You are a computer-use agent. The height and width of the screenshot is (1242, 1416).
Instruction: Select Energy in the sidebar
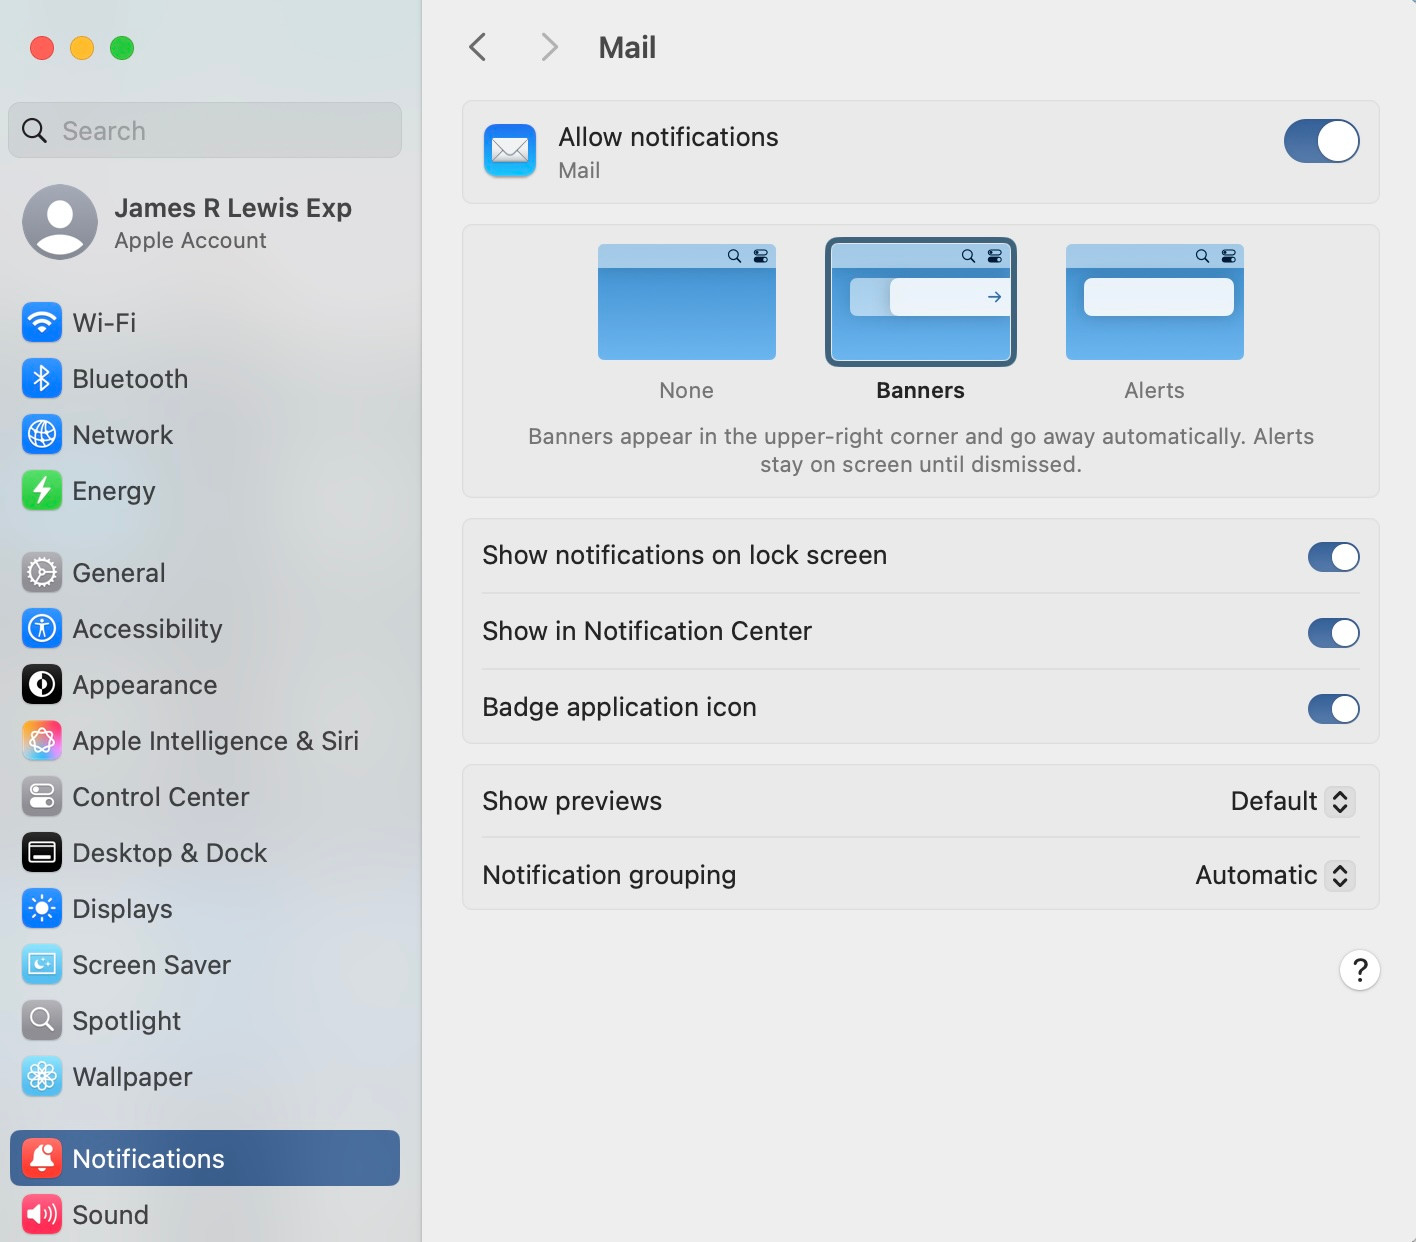pos(205,491)
